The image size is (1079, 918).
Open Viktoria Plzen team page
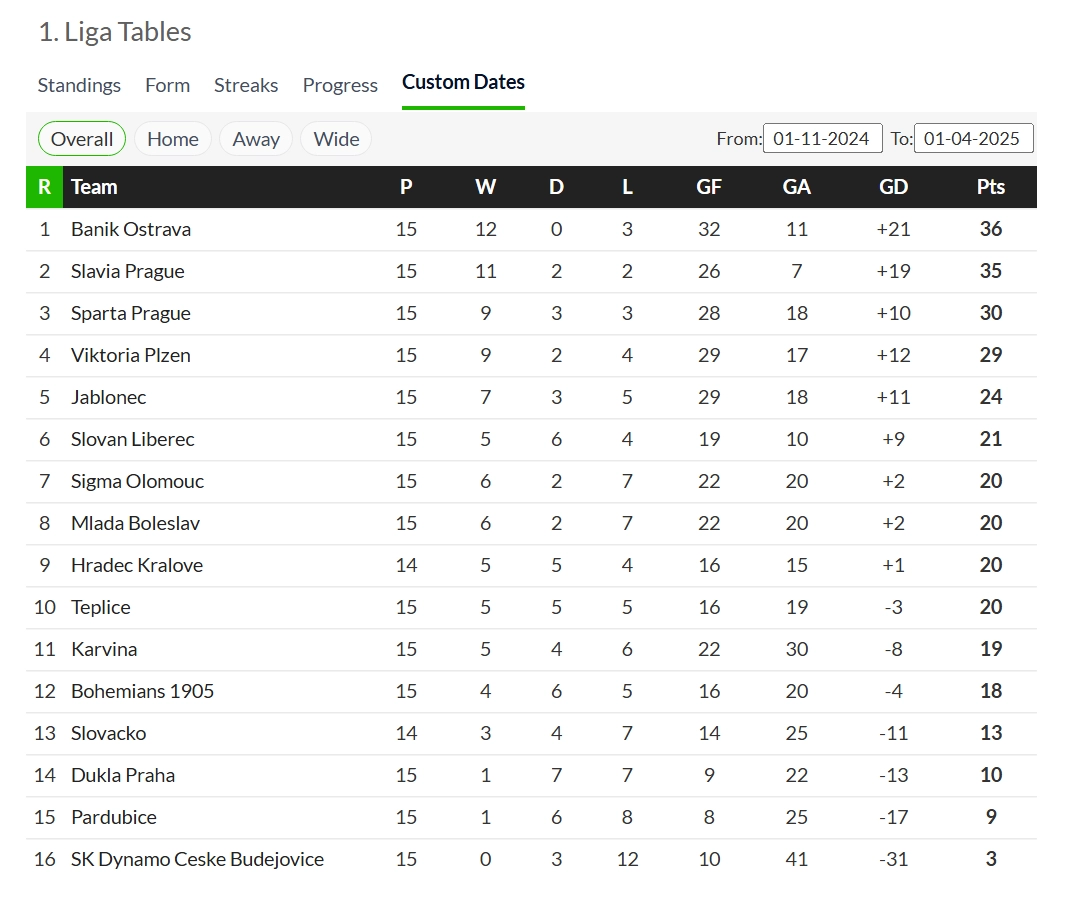[x=131, y=355]
